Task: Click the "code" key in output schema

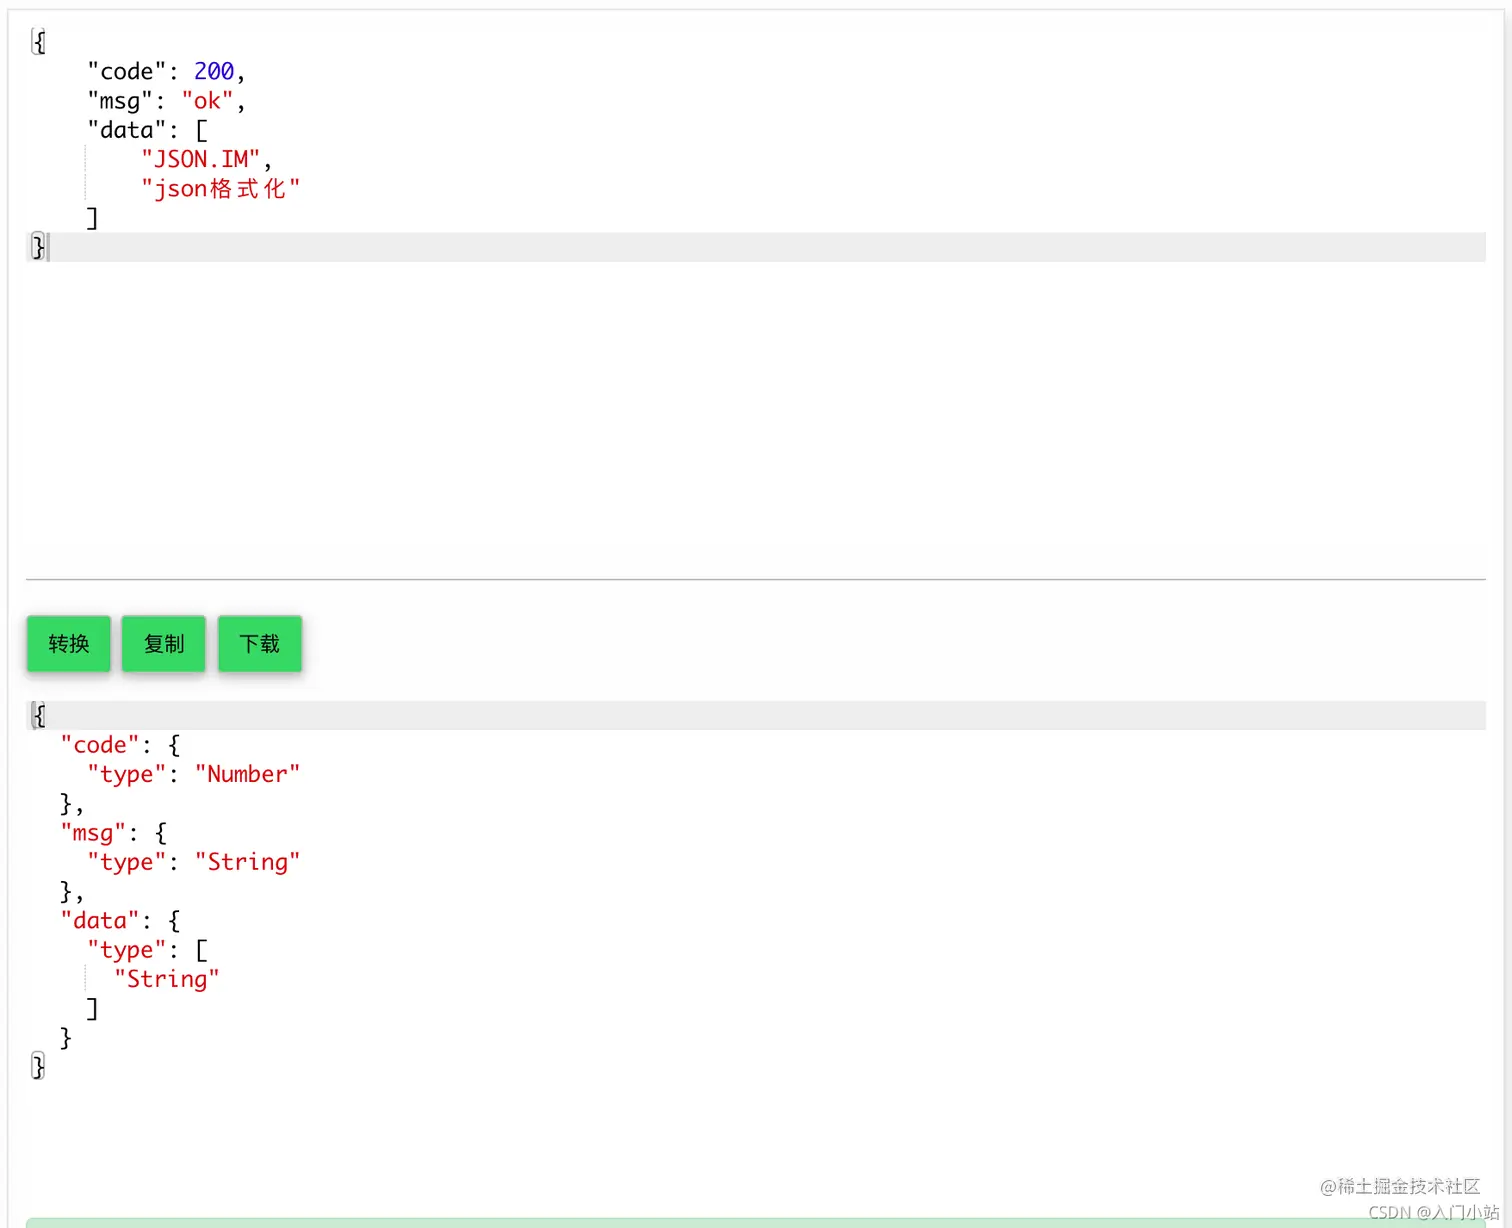Action: tap(99, 745)
